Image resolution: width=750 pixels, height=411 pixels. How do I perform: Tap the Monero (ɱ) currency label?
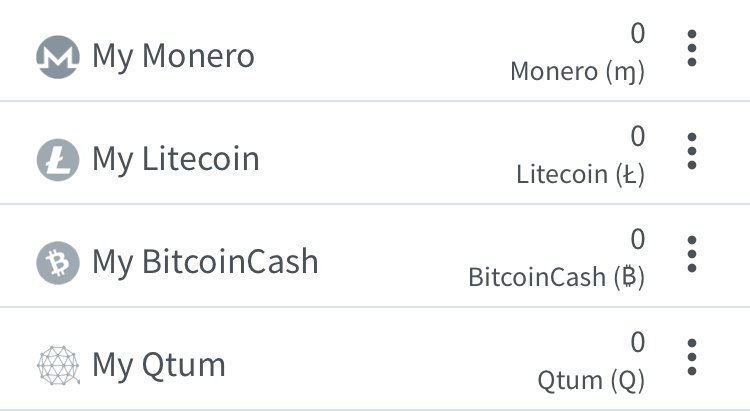coord(577,72)
